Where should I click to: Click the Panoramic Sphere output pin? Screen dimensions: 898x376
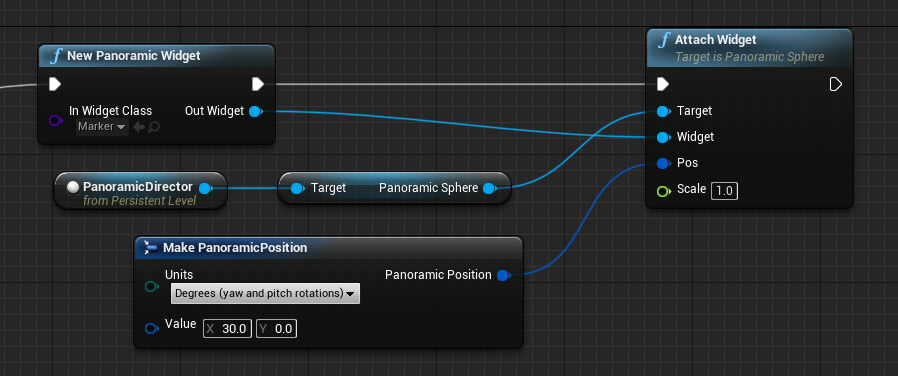(489, 188)
